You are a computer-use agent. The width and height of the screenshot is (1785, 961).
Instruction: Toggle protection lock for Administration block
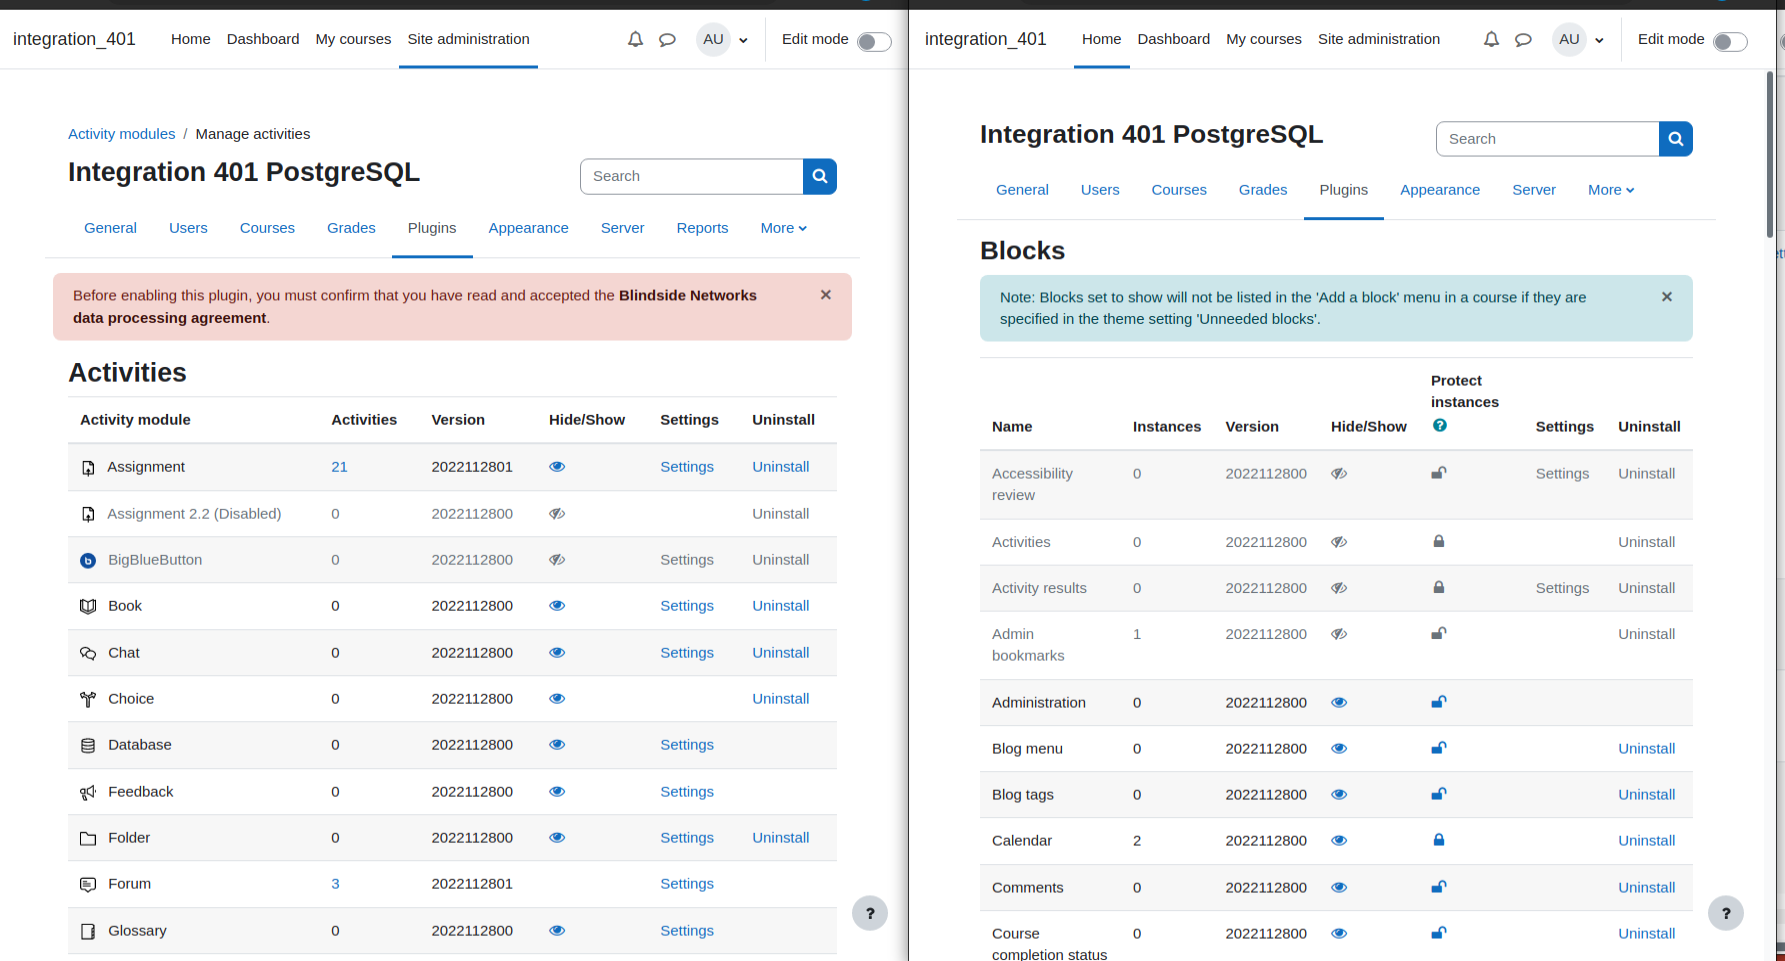[1439, 702]
